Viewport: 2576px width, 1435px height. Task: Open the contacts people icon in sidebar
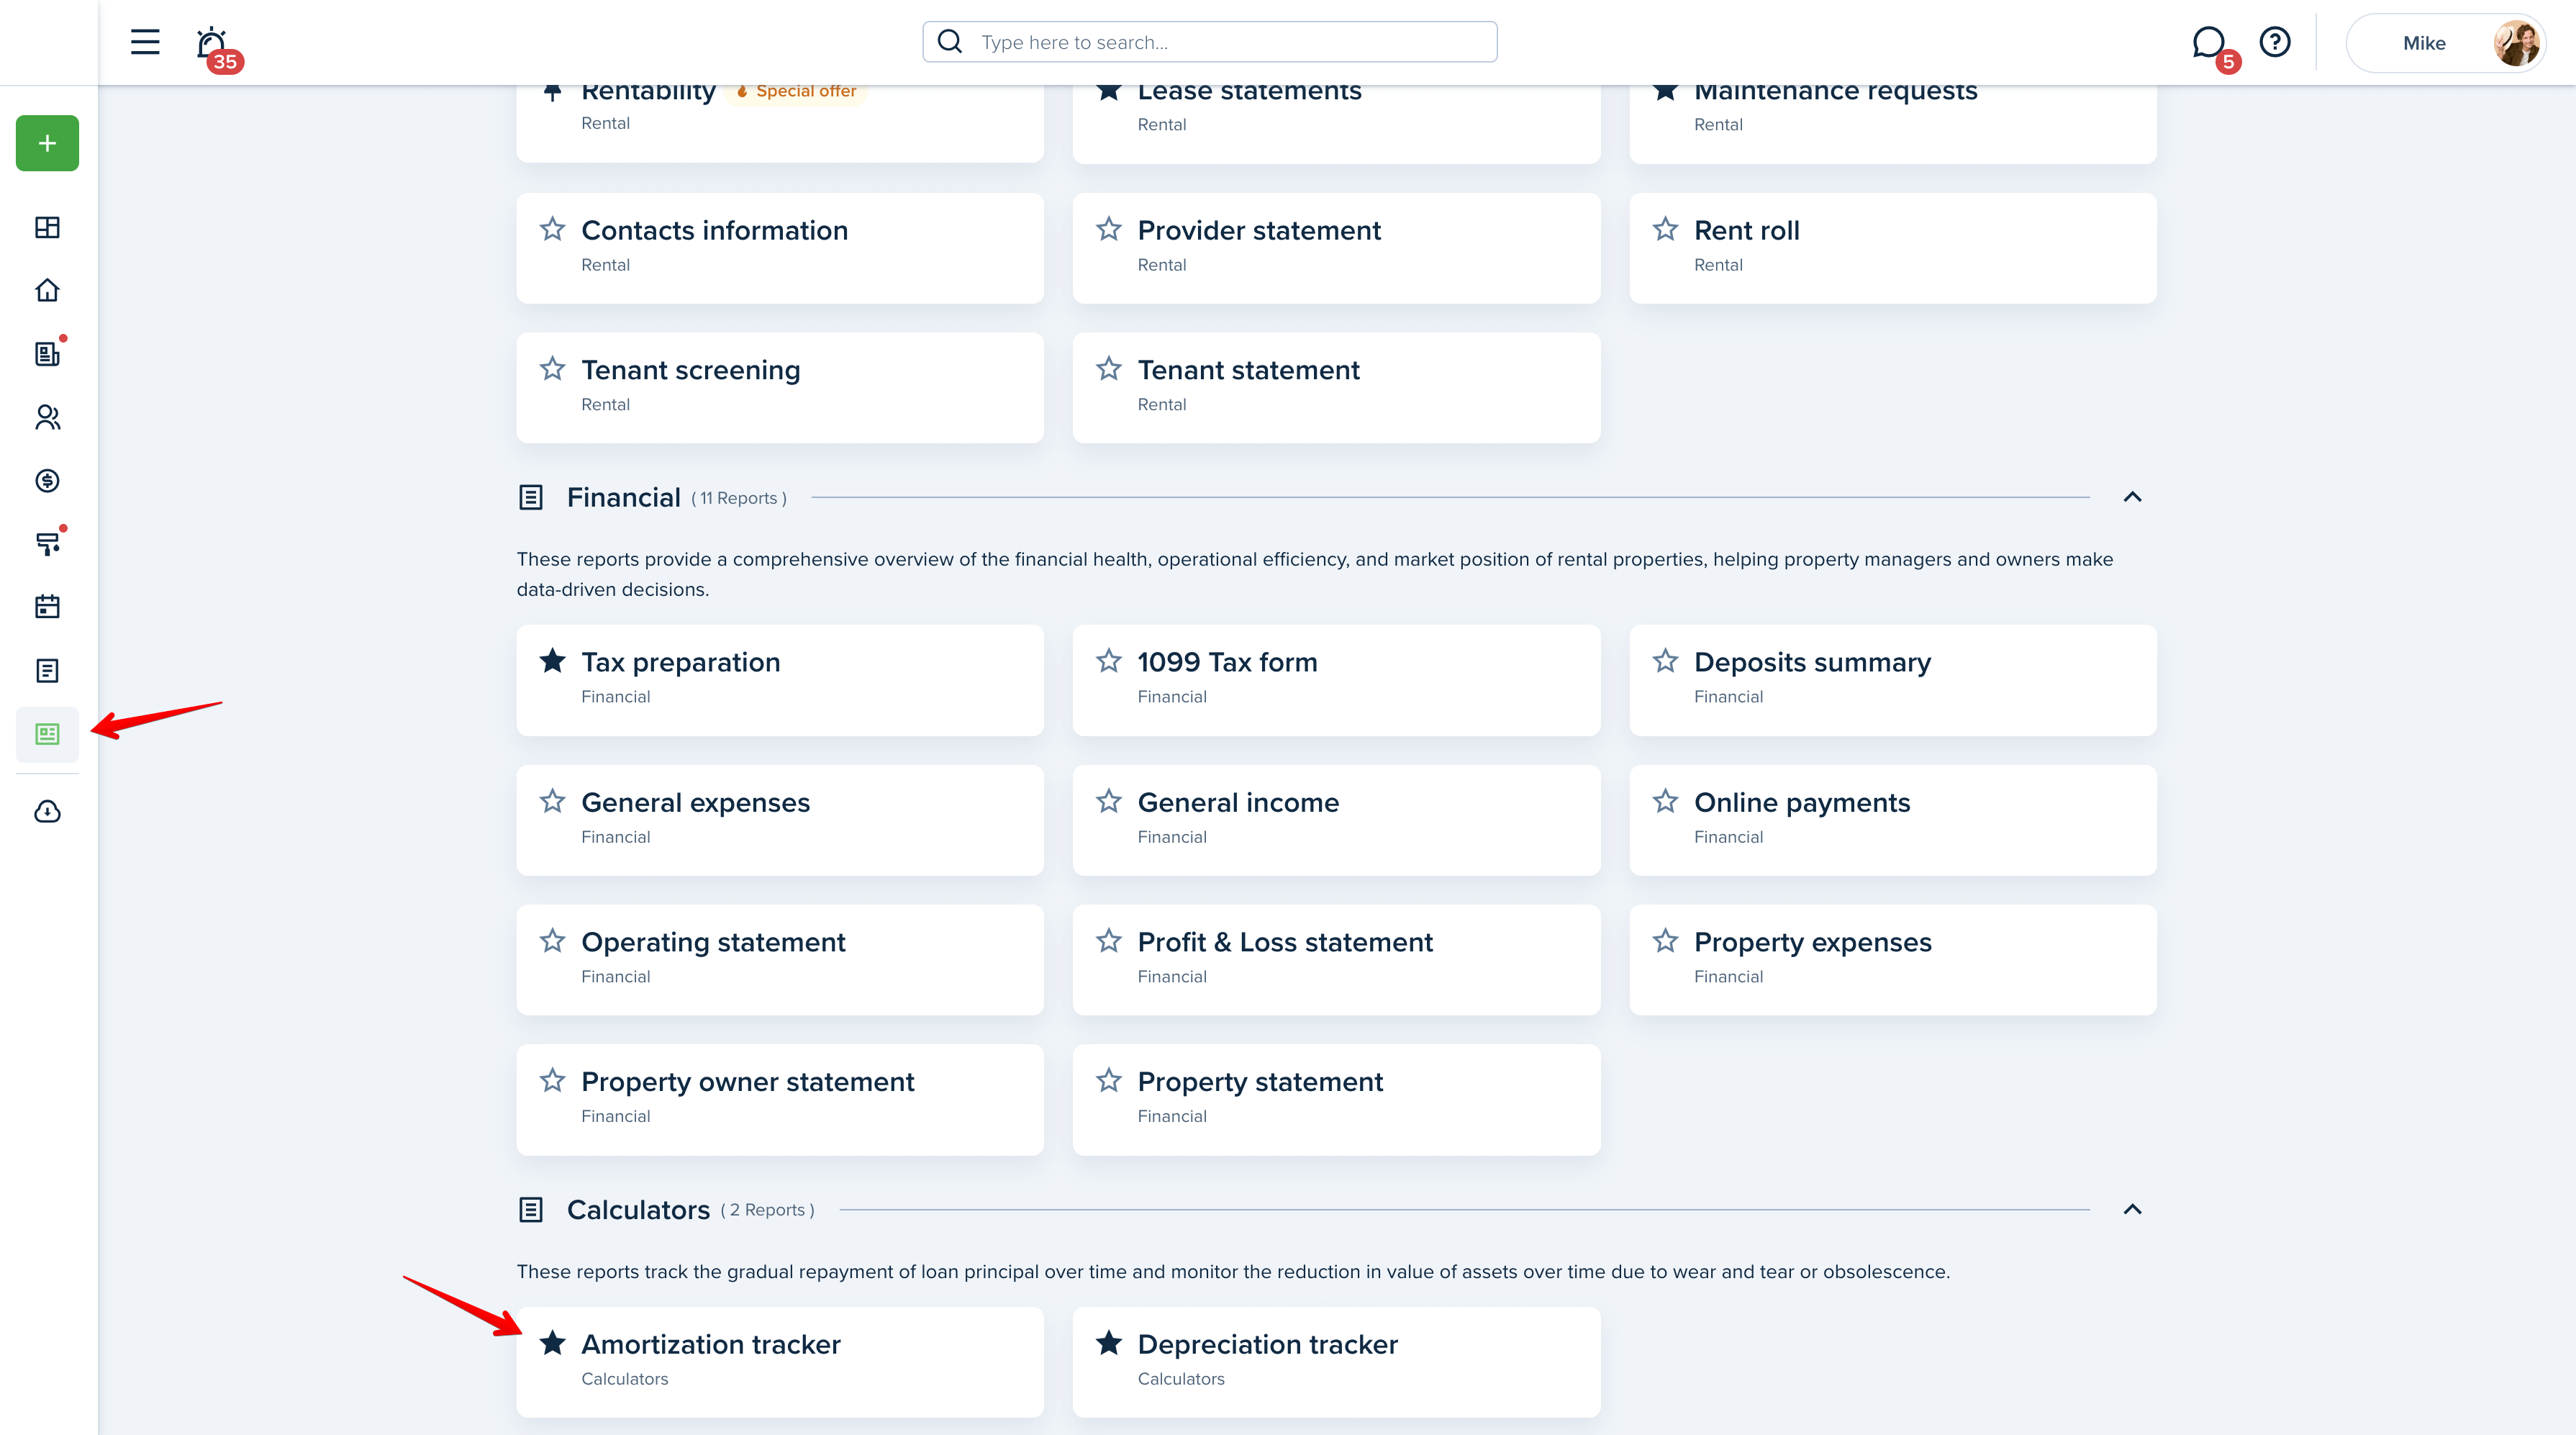tap(47, 417)
